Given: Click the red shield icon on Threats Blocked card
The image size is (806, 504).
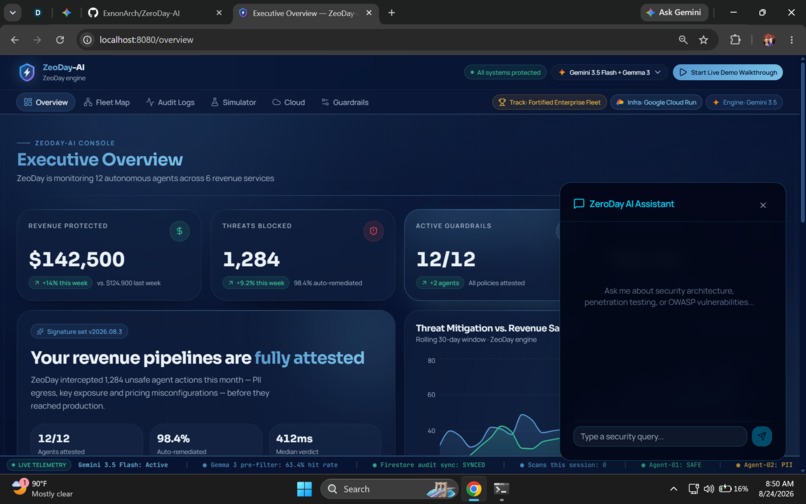Looking at the screenshot, I should point(373,231).
